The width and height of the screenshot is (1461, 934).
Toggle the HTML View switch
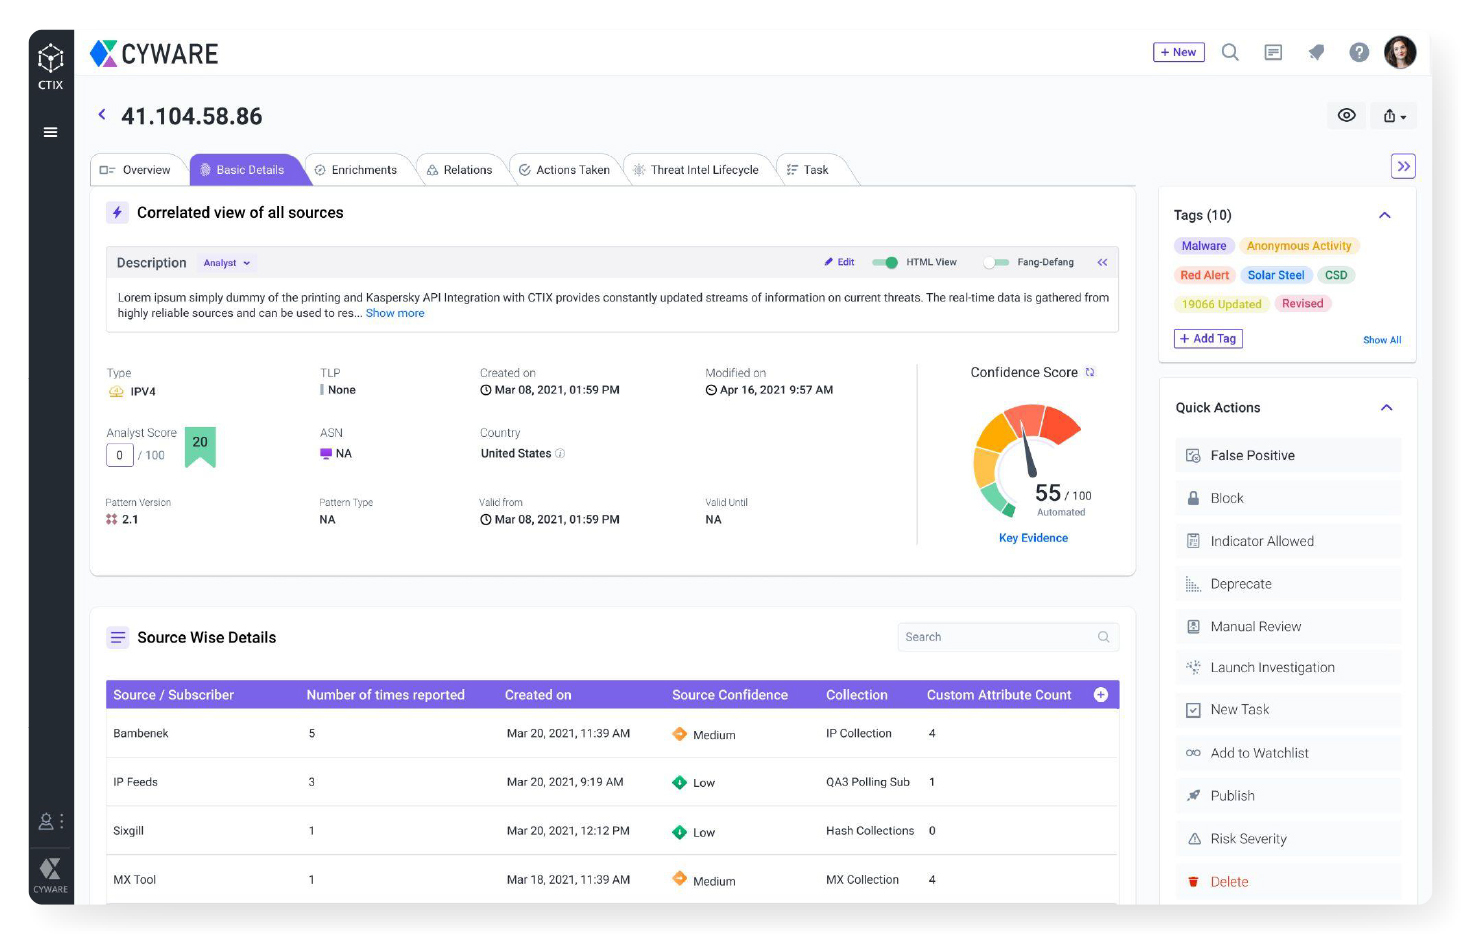[x=885, y=263]
